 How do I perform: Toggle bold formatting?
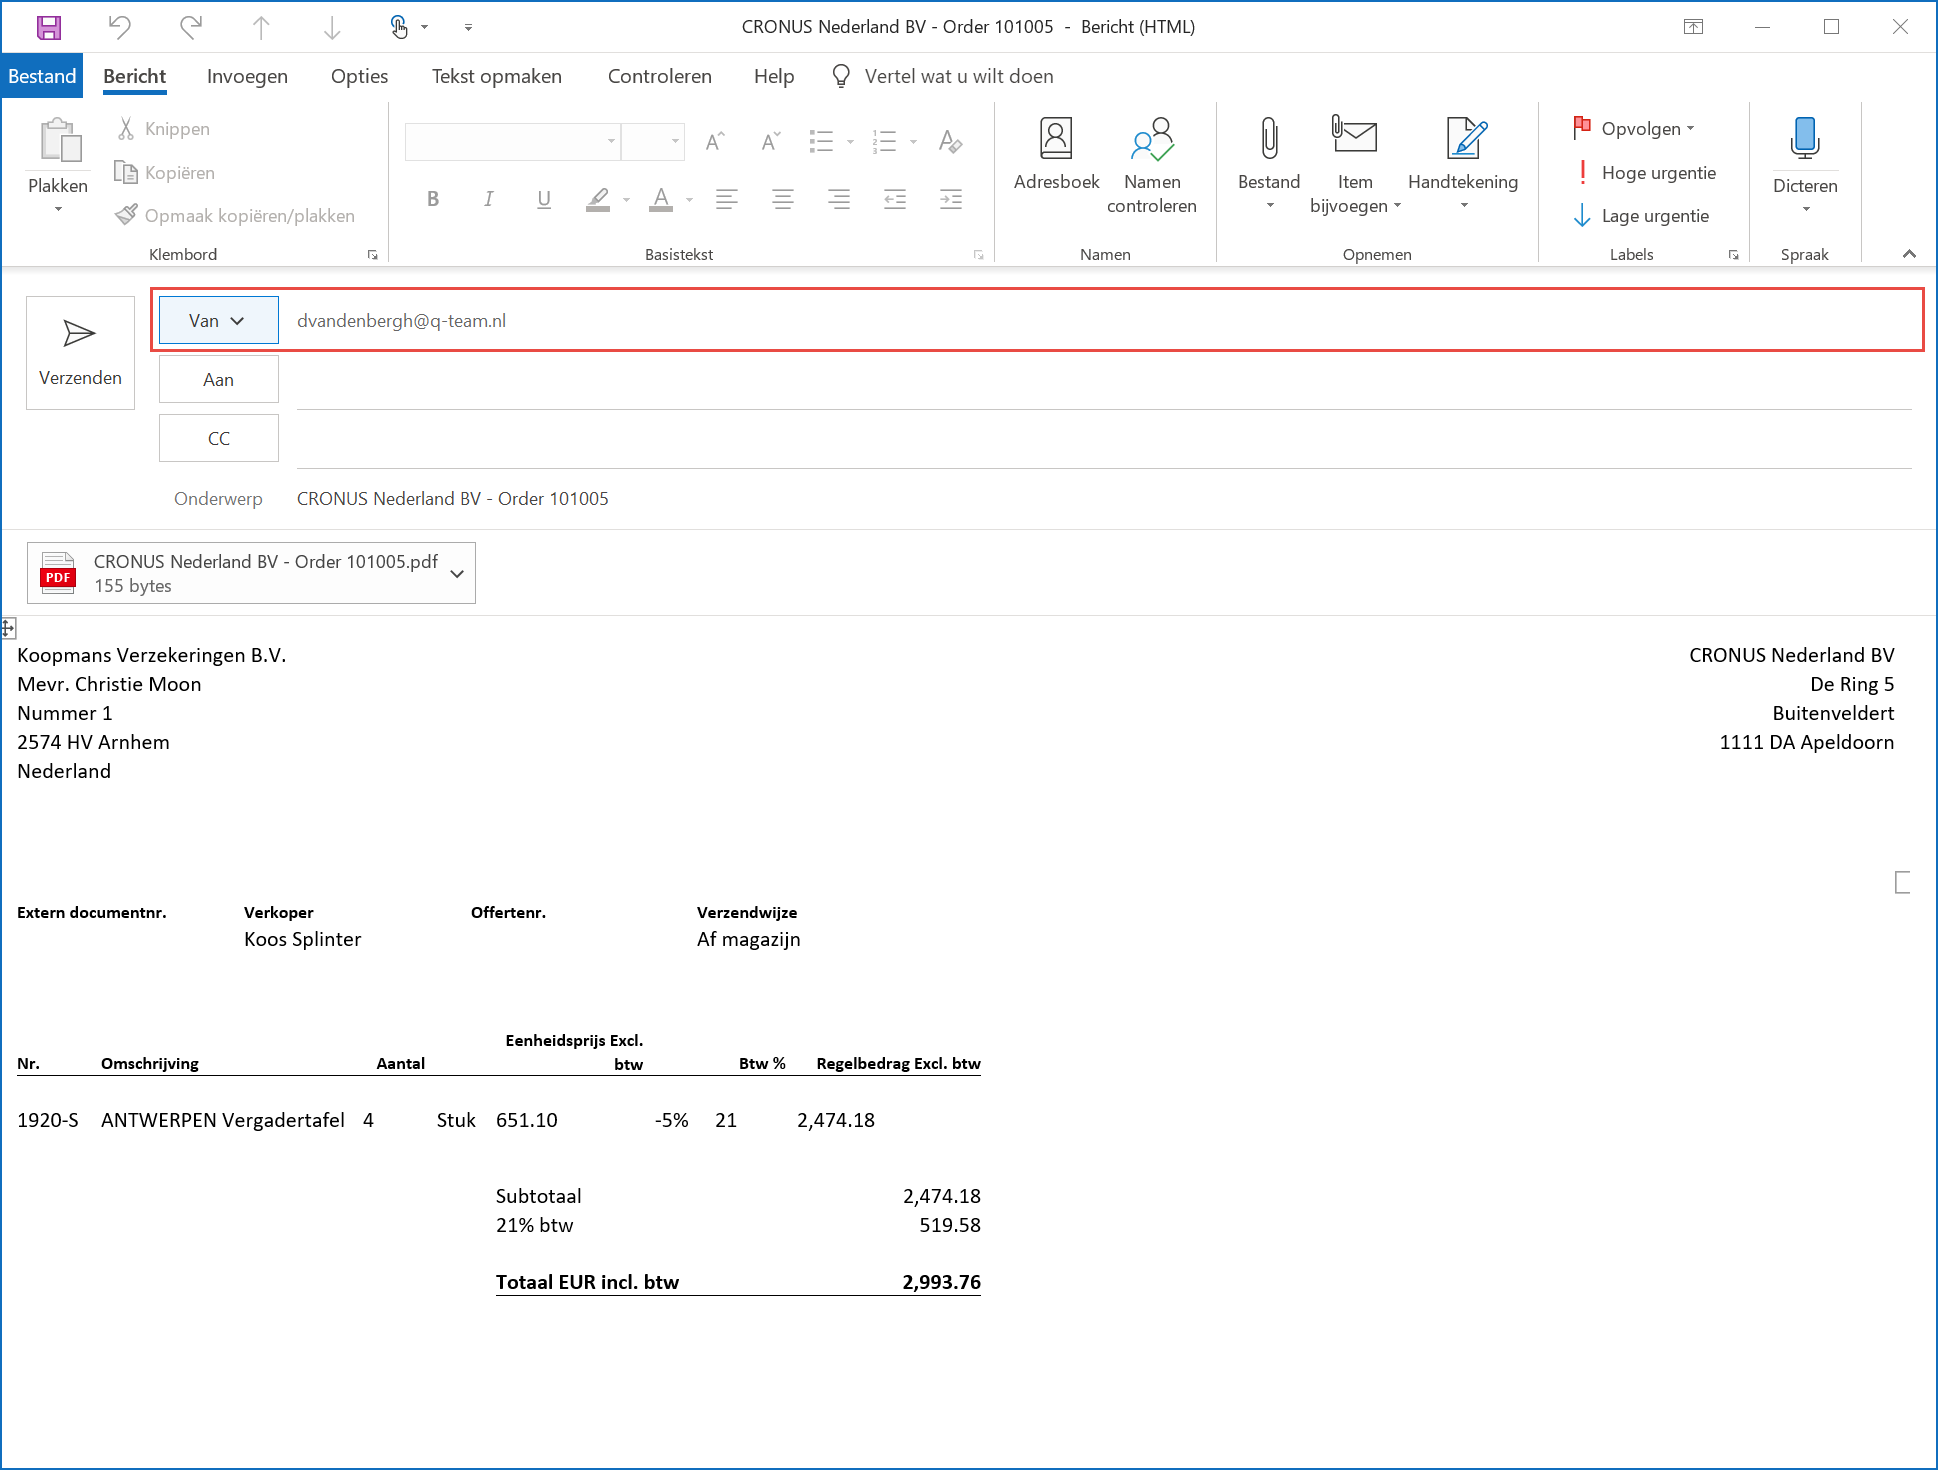tap(433, 199)
